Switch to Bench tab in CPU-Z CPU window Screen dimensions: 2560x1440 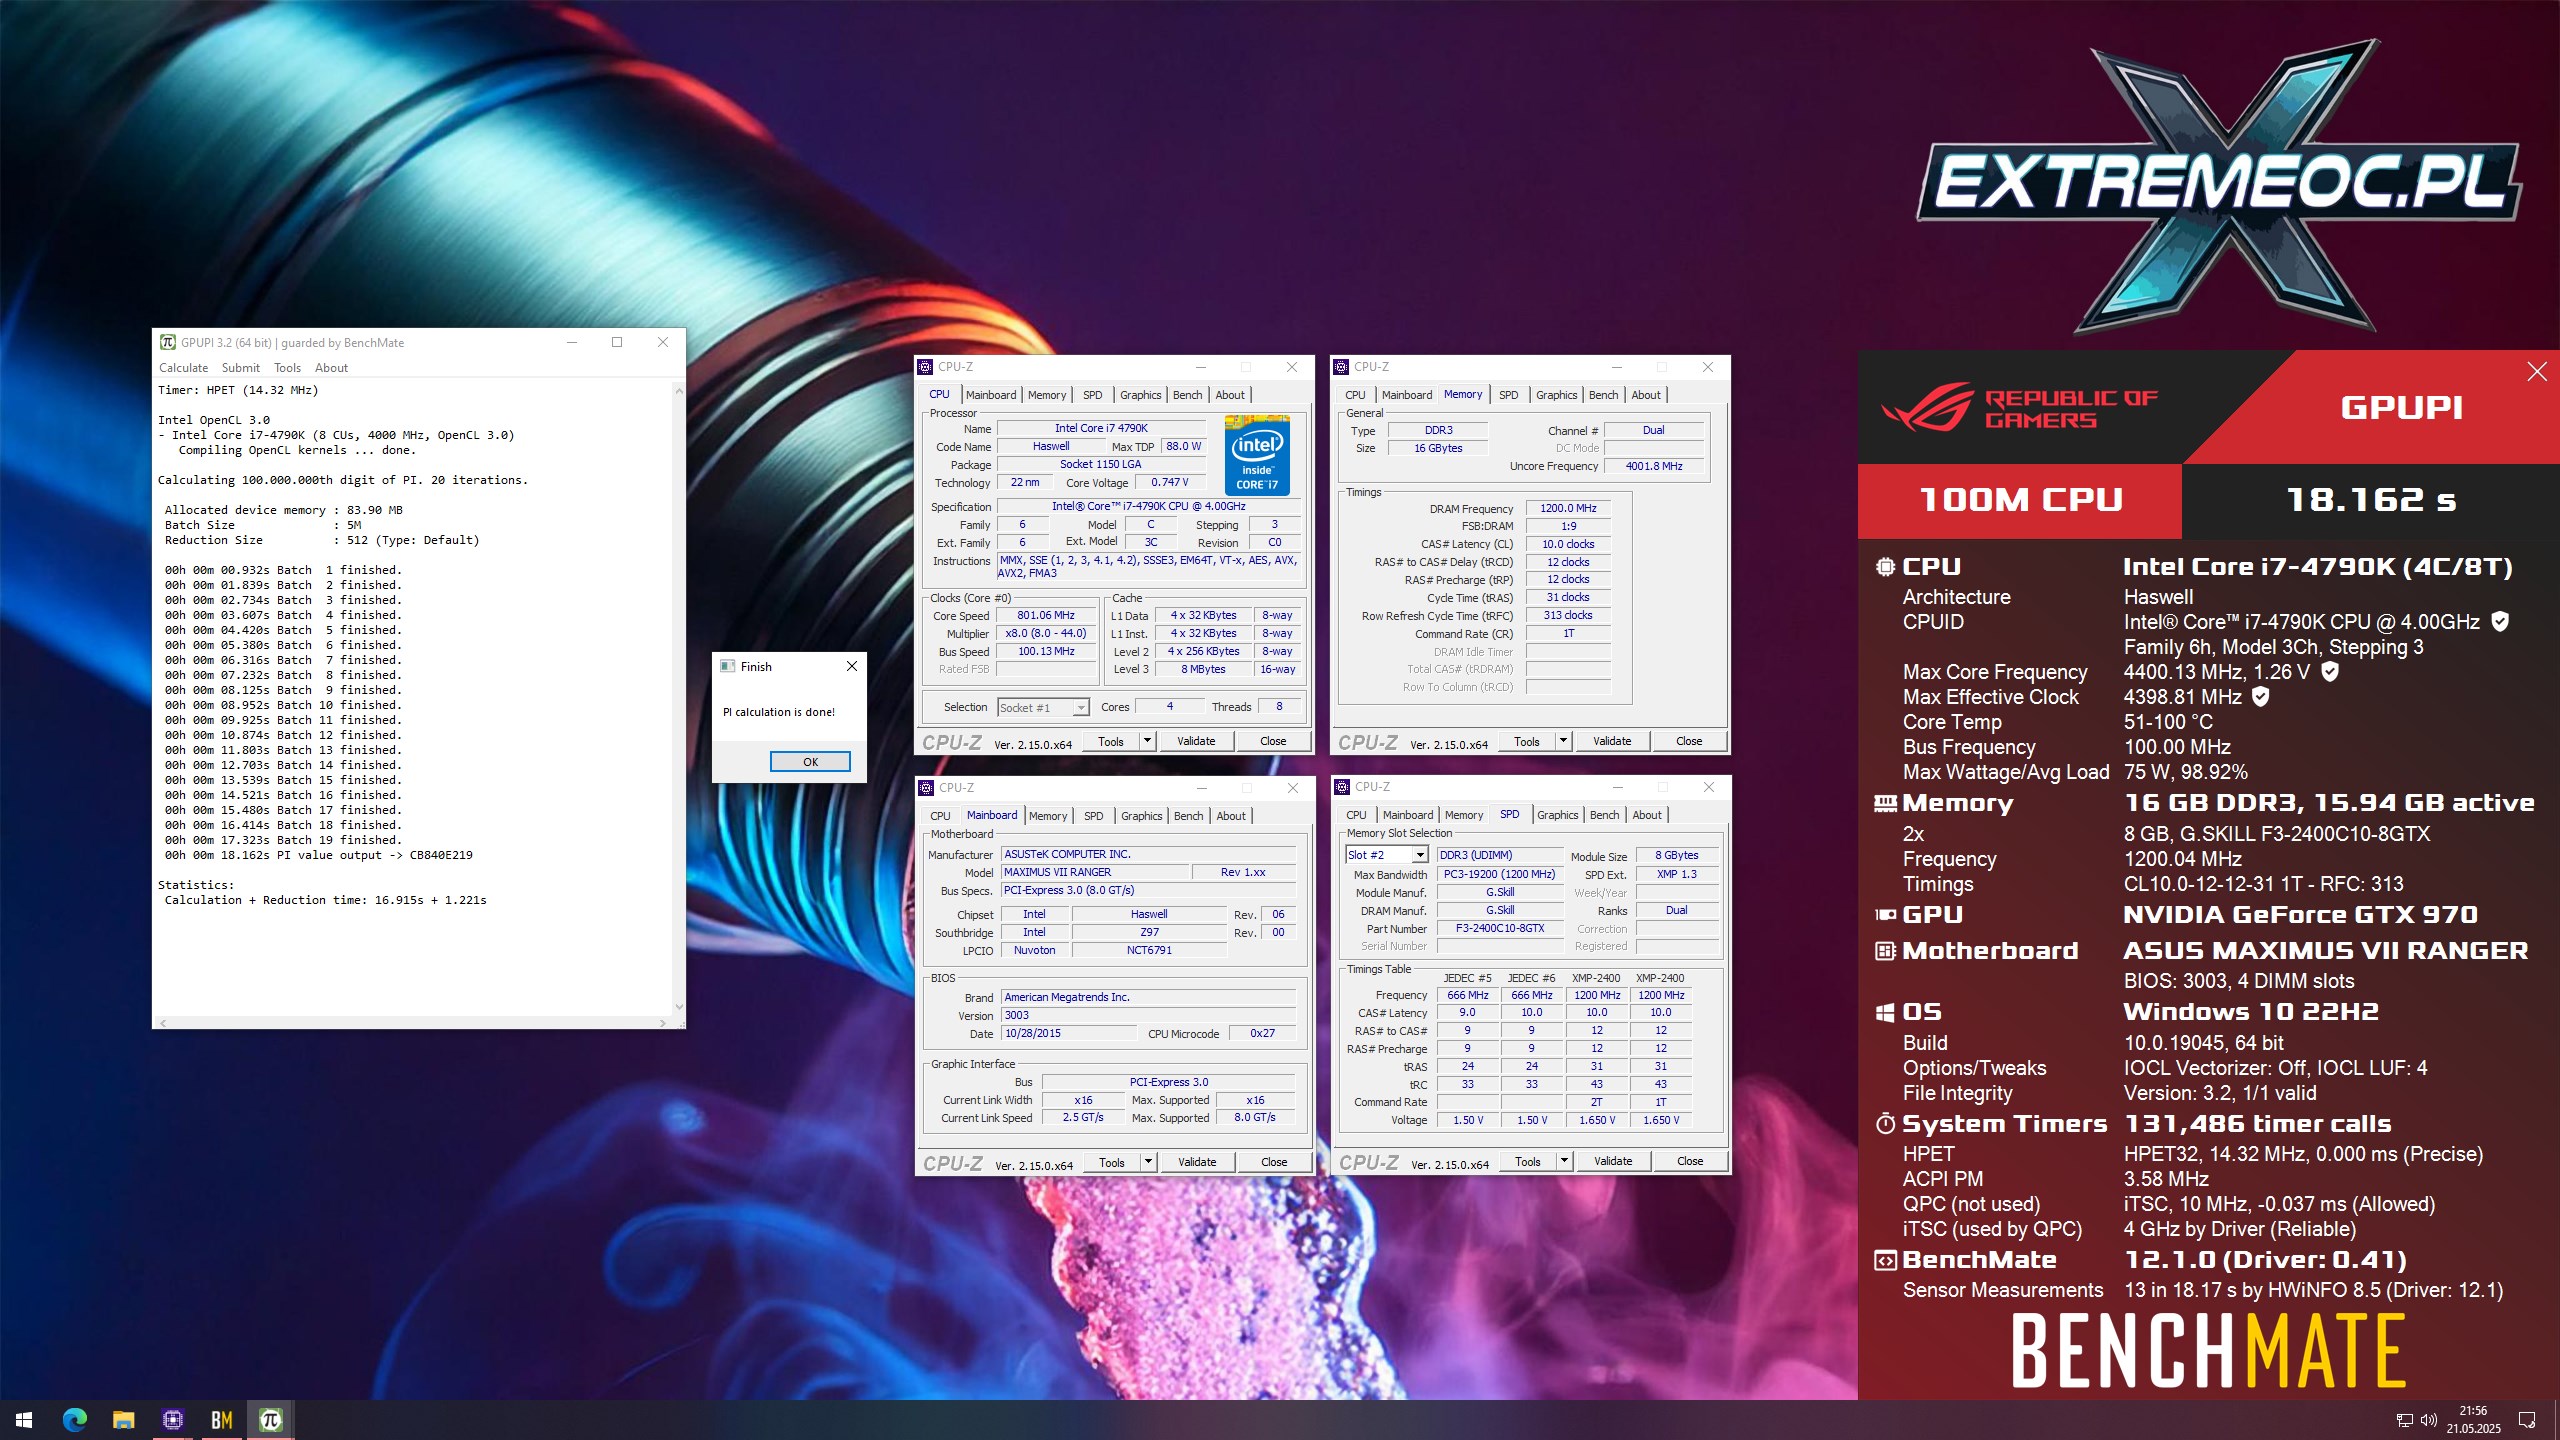[x=1187, y=395]
